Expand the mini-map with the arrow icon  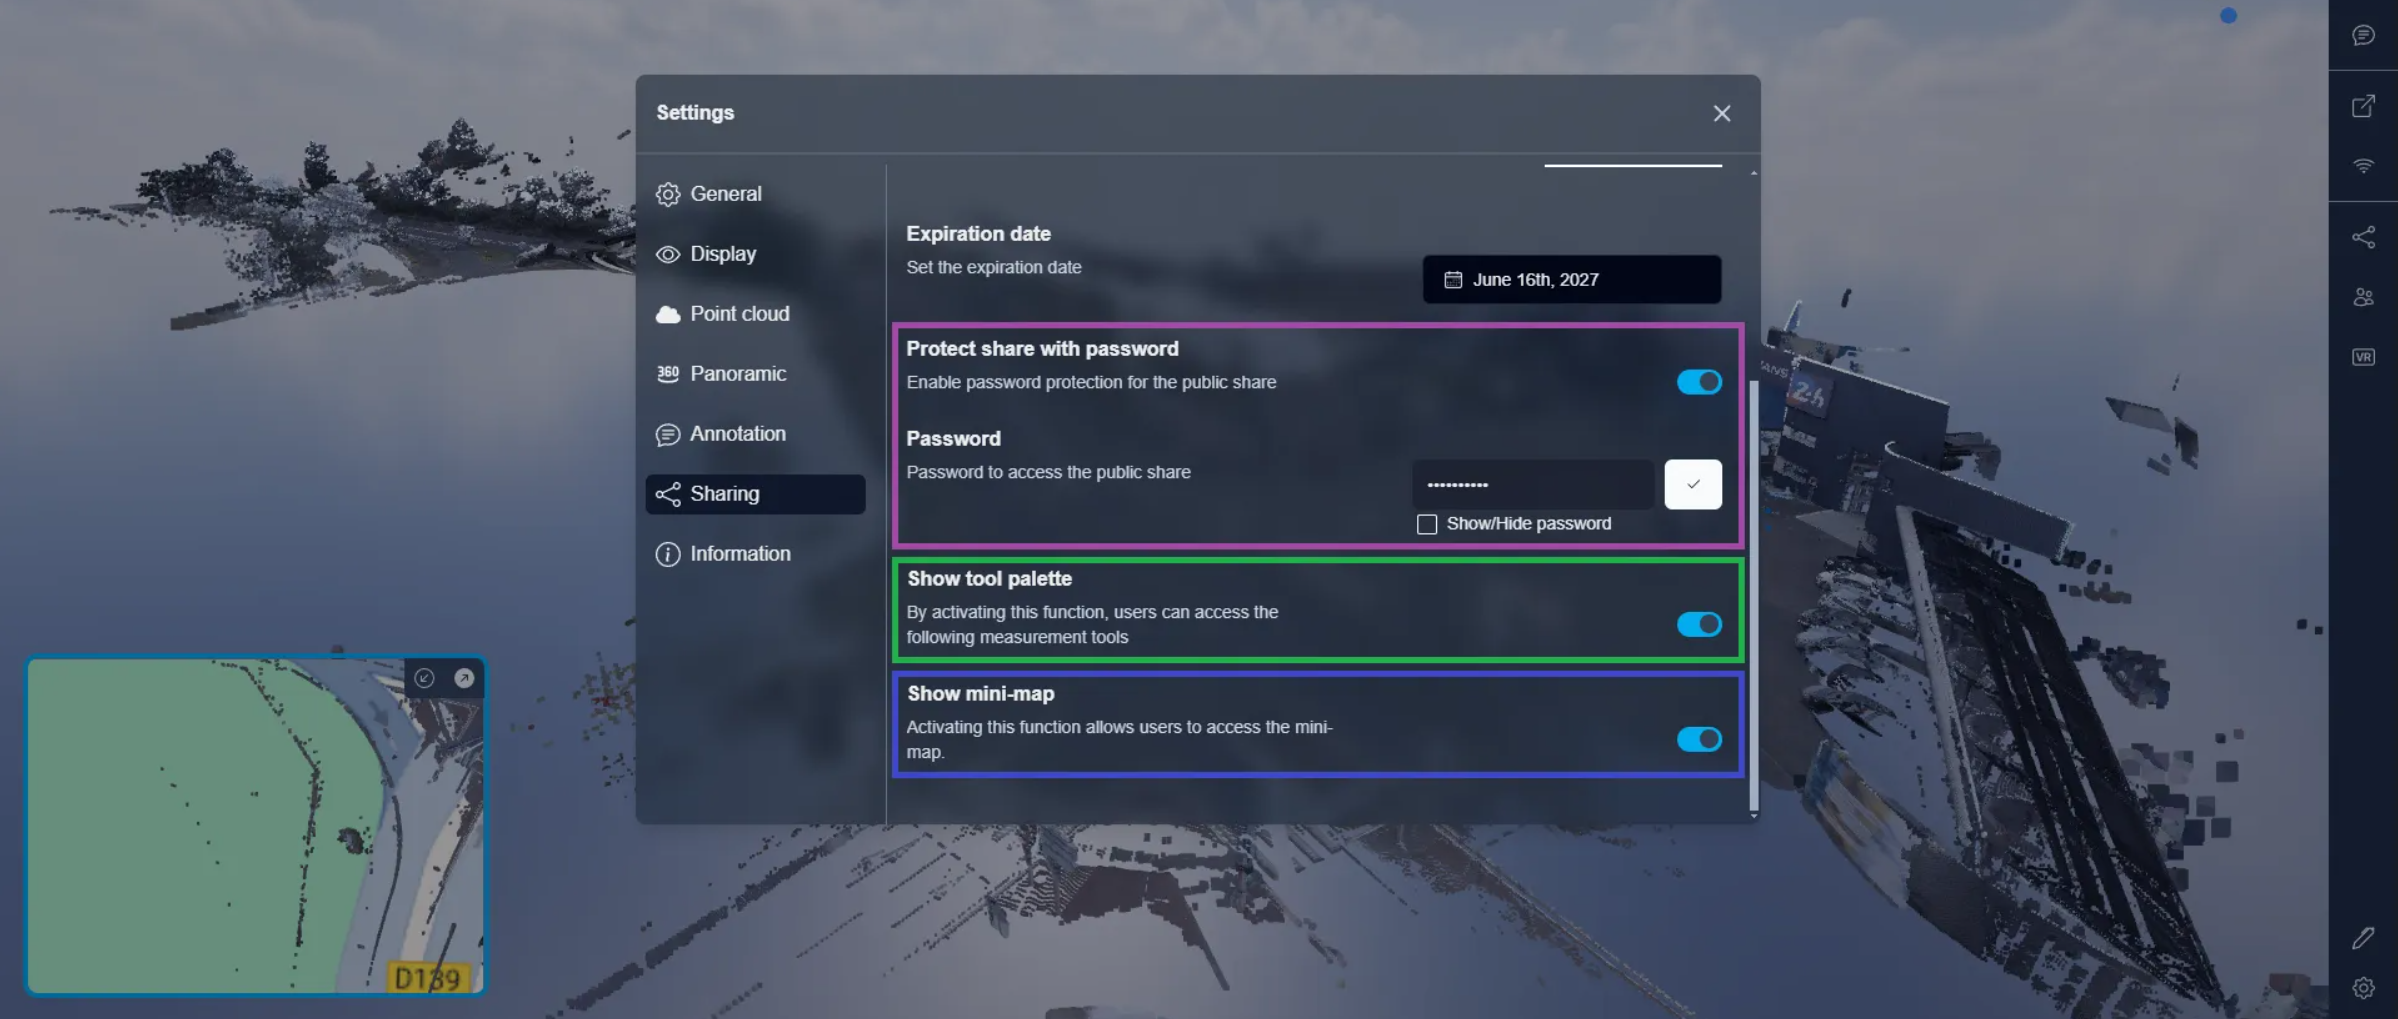[x=464, y=678]
